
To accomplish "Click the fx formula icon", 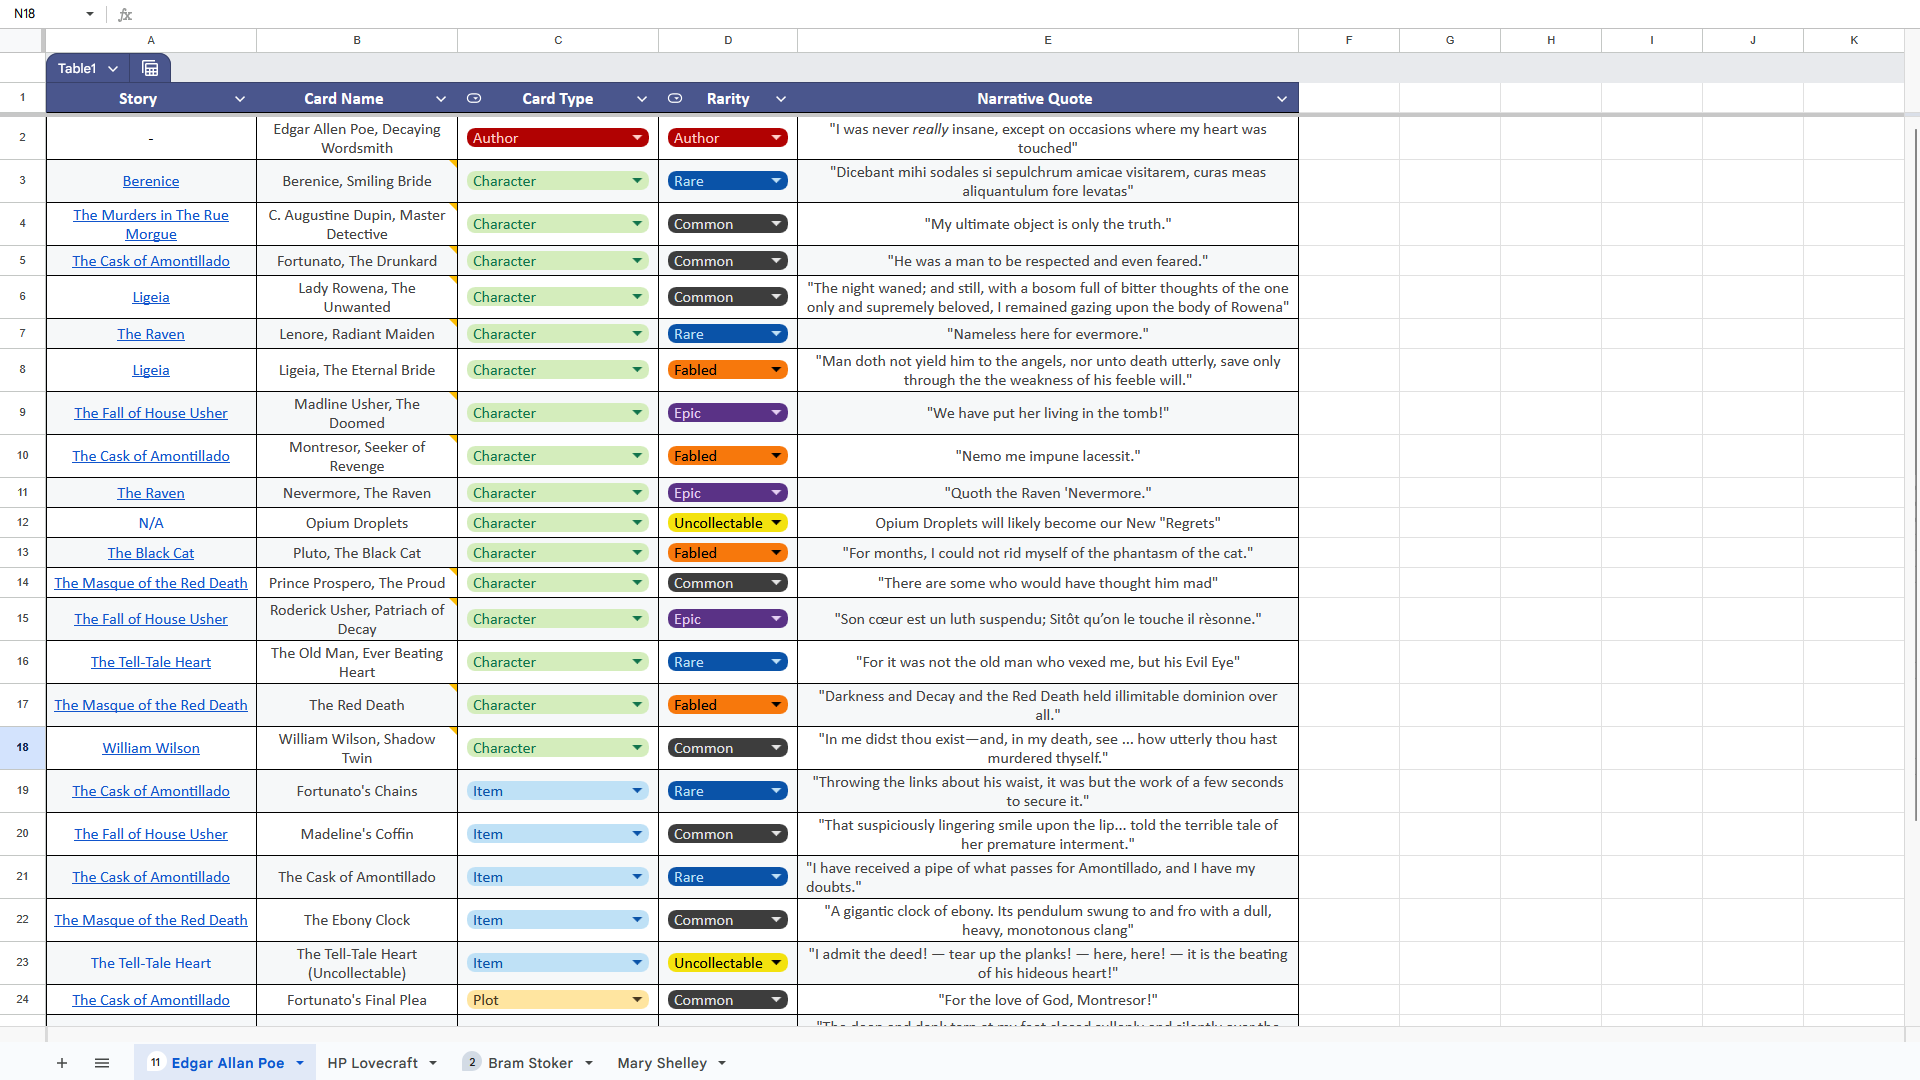I will [x=125, y=14].
